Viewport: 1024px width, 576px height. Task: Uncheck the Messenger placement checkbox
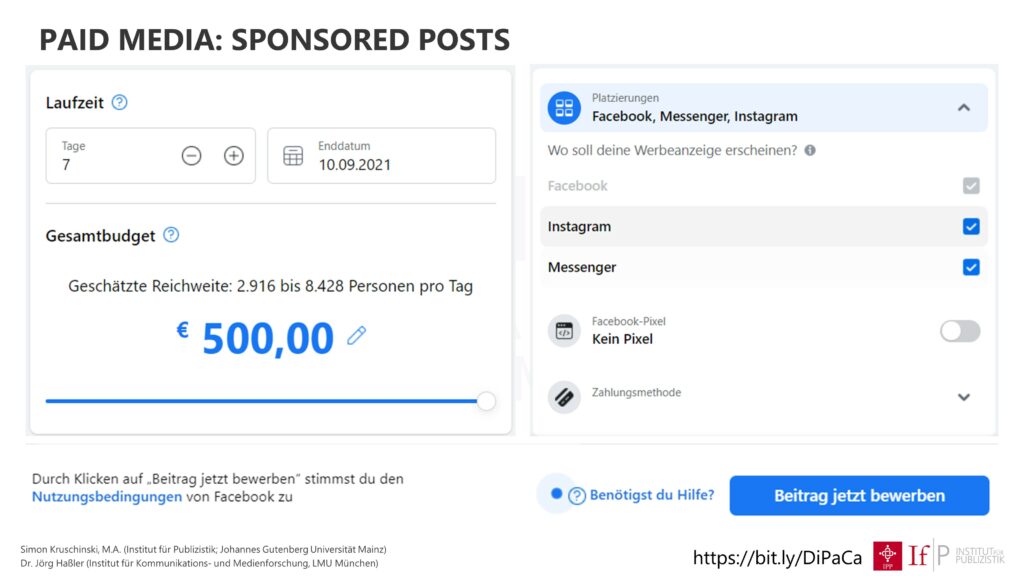coord(971,267)
